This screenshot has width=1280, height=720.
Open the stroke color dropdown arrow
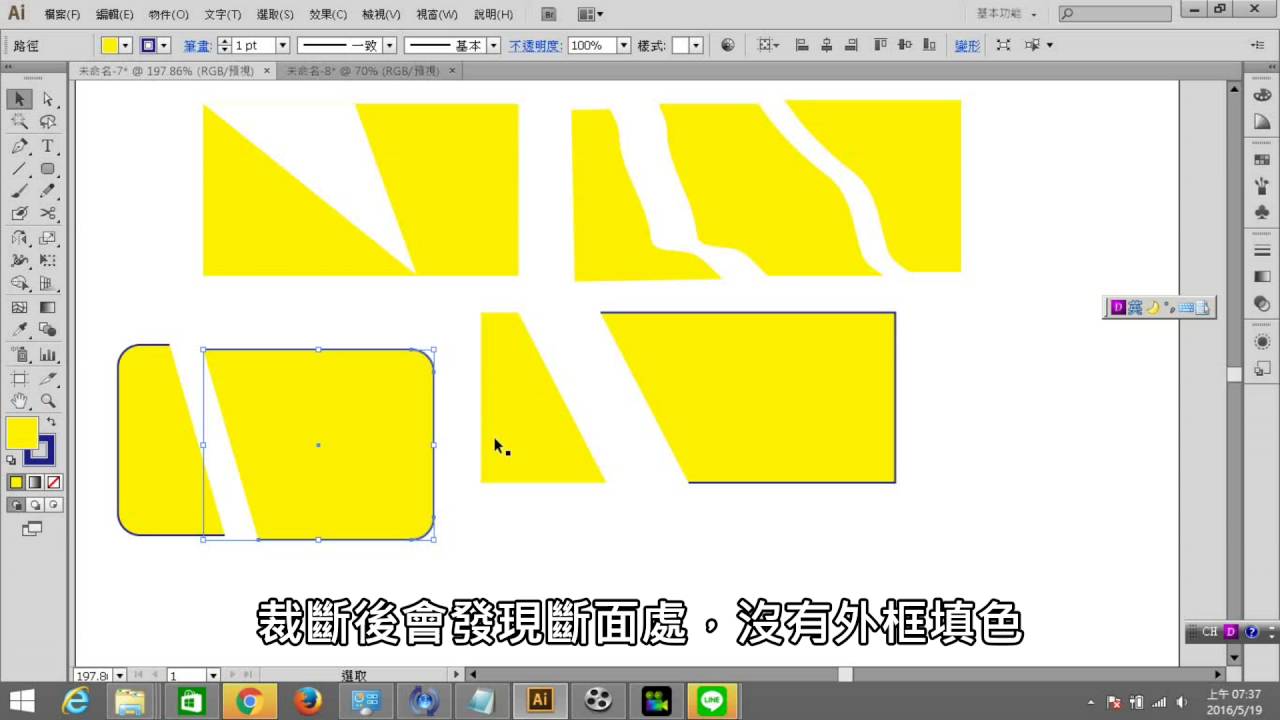click(x=164, y=45)
